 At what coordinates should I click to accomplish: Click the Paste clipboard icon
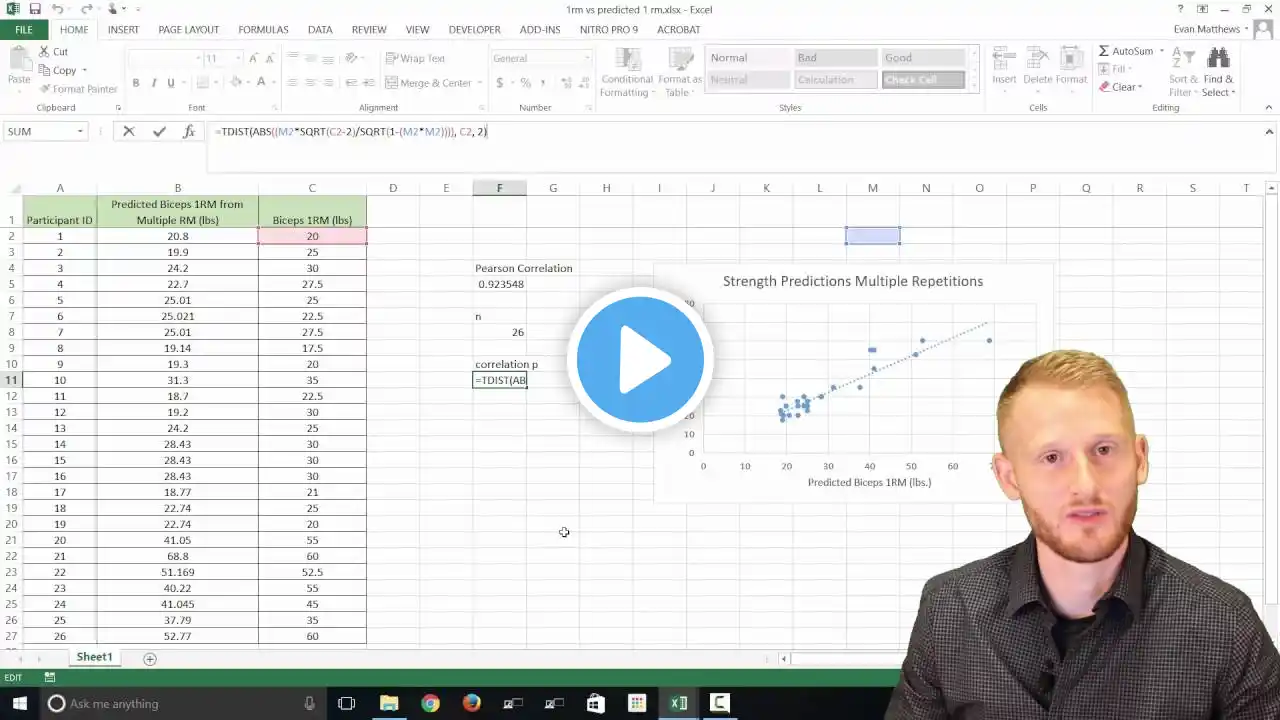(19, 60)
